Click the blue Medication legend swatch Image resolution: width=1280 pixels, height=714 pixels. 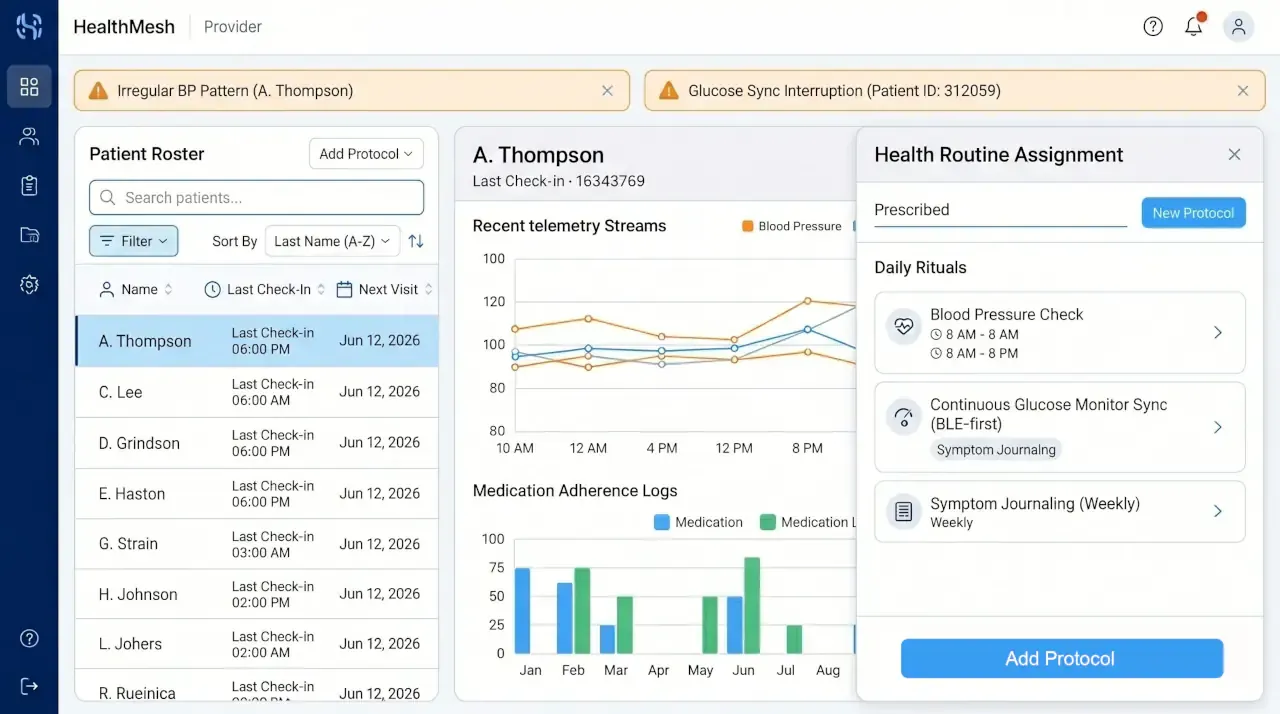click(661, 522)
